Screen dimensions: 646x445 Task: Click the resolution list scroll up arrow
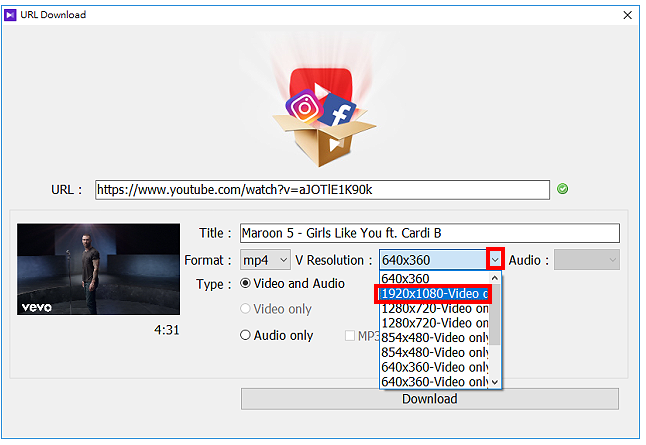(495, 278)
